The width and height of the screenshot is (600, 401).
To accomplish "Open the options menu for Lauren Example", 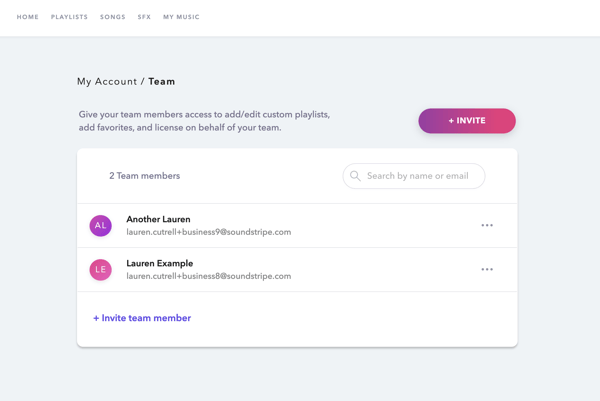I will pyautogui.click(x=487, y=270).
